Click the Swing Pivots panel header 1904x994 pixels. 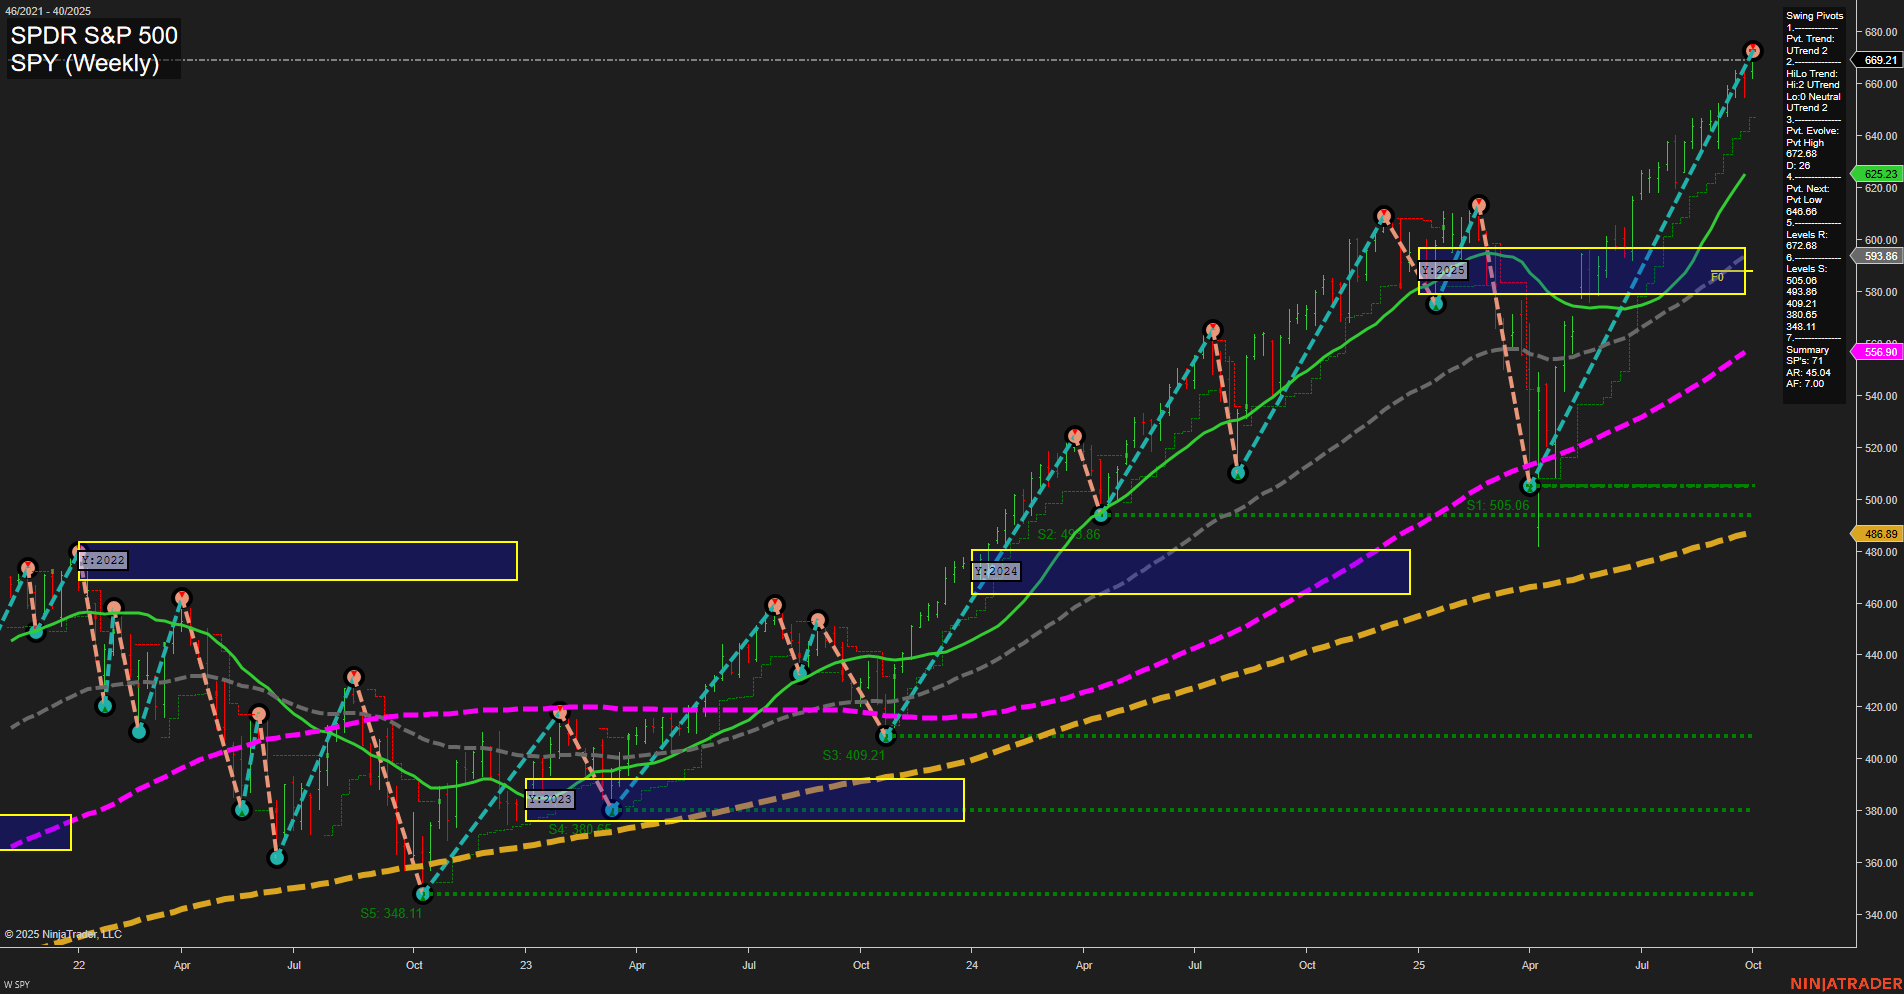pos(1813,15)
